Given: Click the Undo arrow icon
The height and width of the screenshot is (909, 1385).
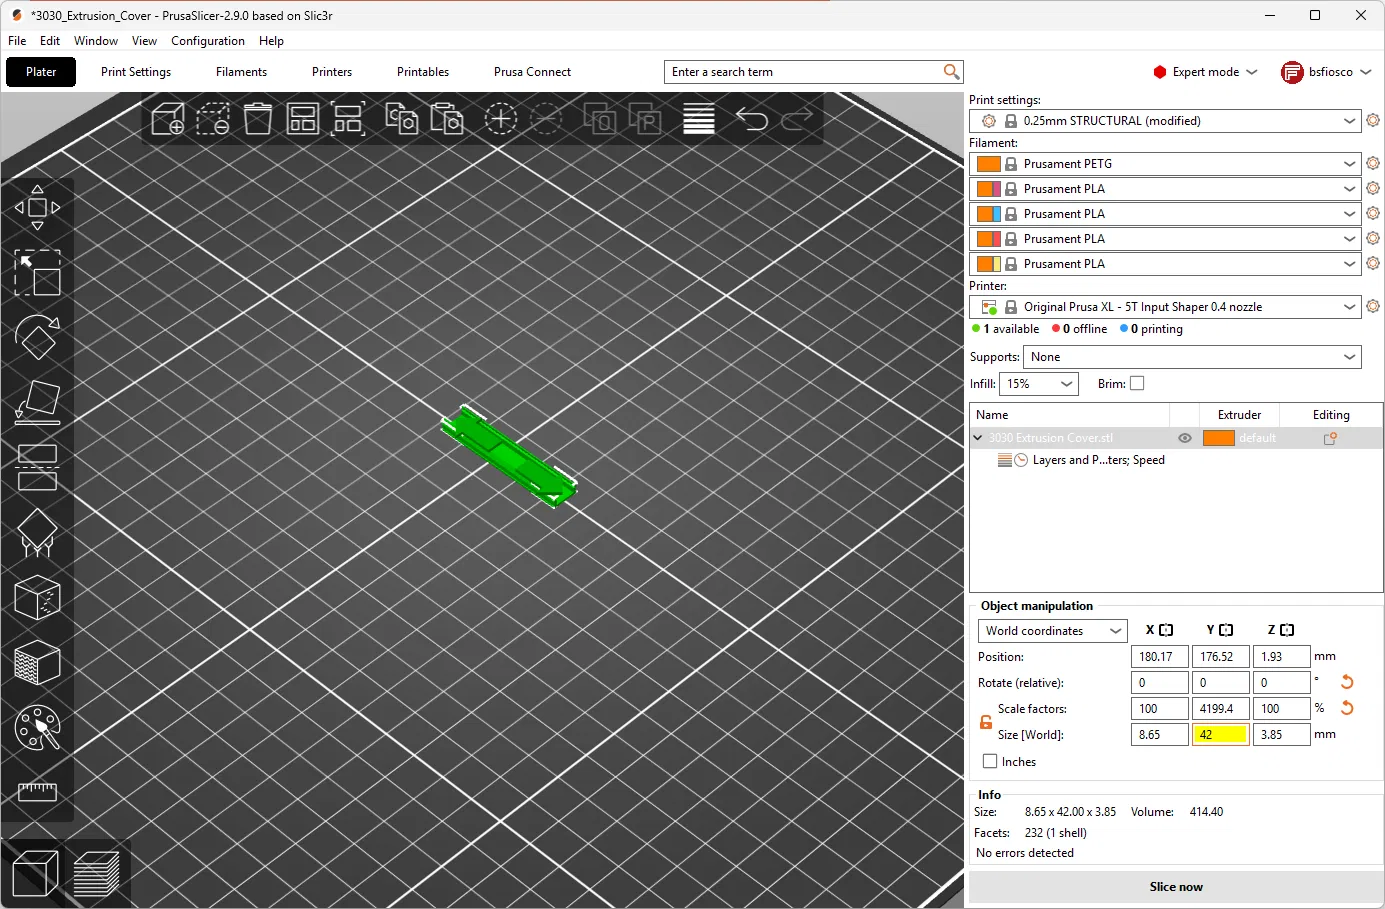Looking at the screenshot, I should tap(752, 119).
